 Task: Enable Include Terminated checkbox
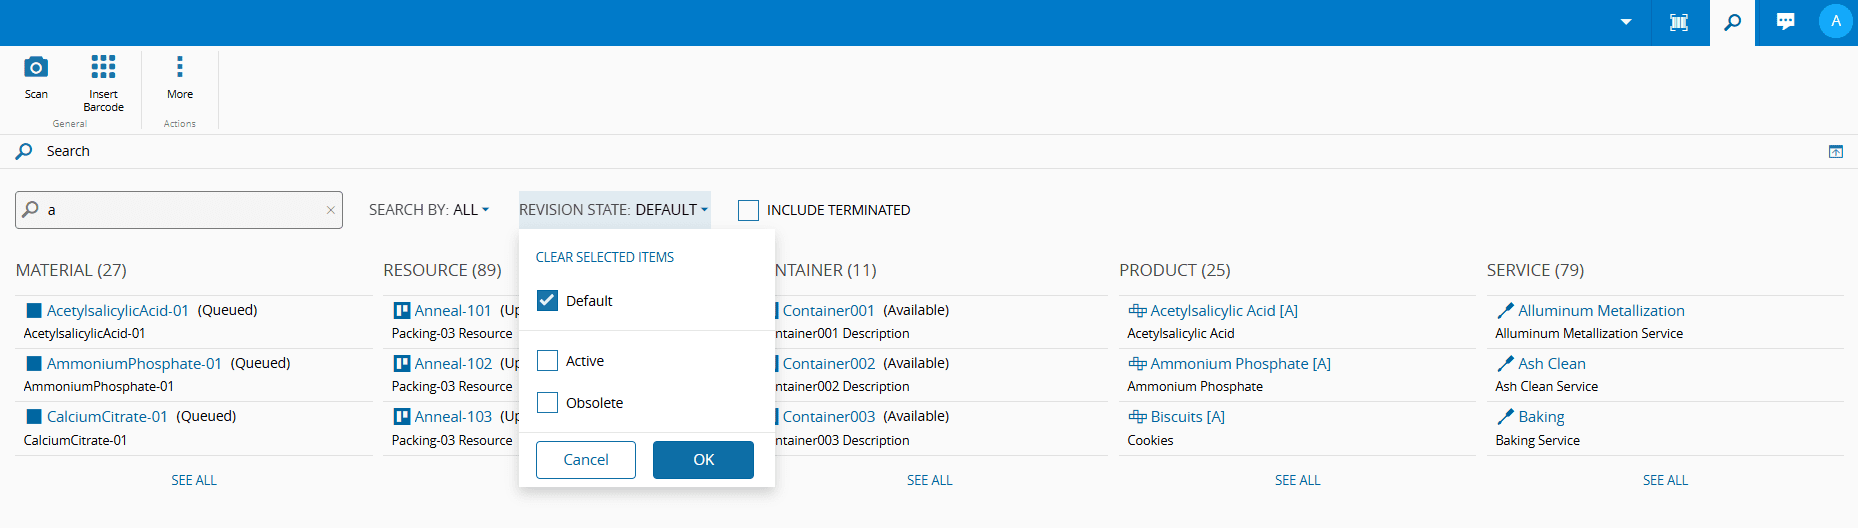click(748, 210)
